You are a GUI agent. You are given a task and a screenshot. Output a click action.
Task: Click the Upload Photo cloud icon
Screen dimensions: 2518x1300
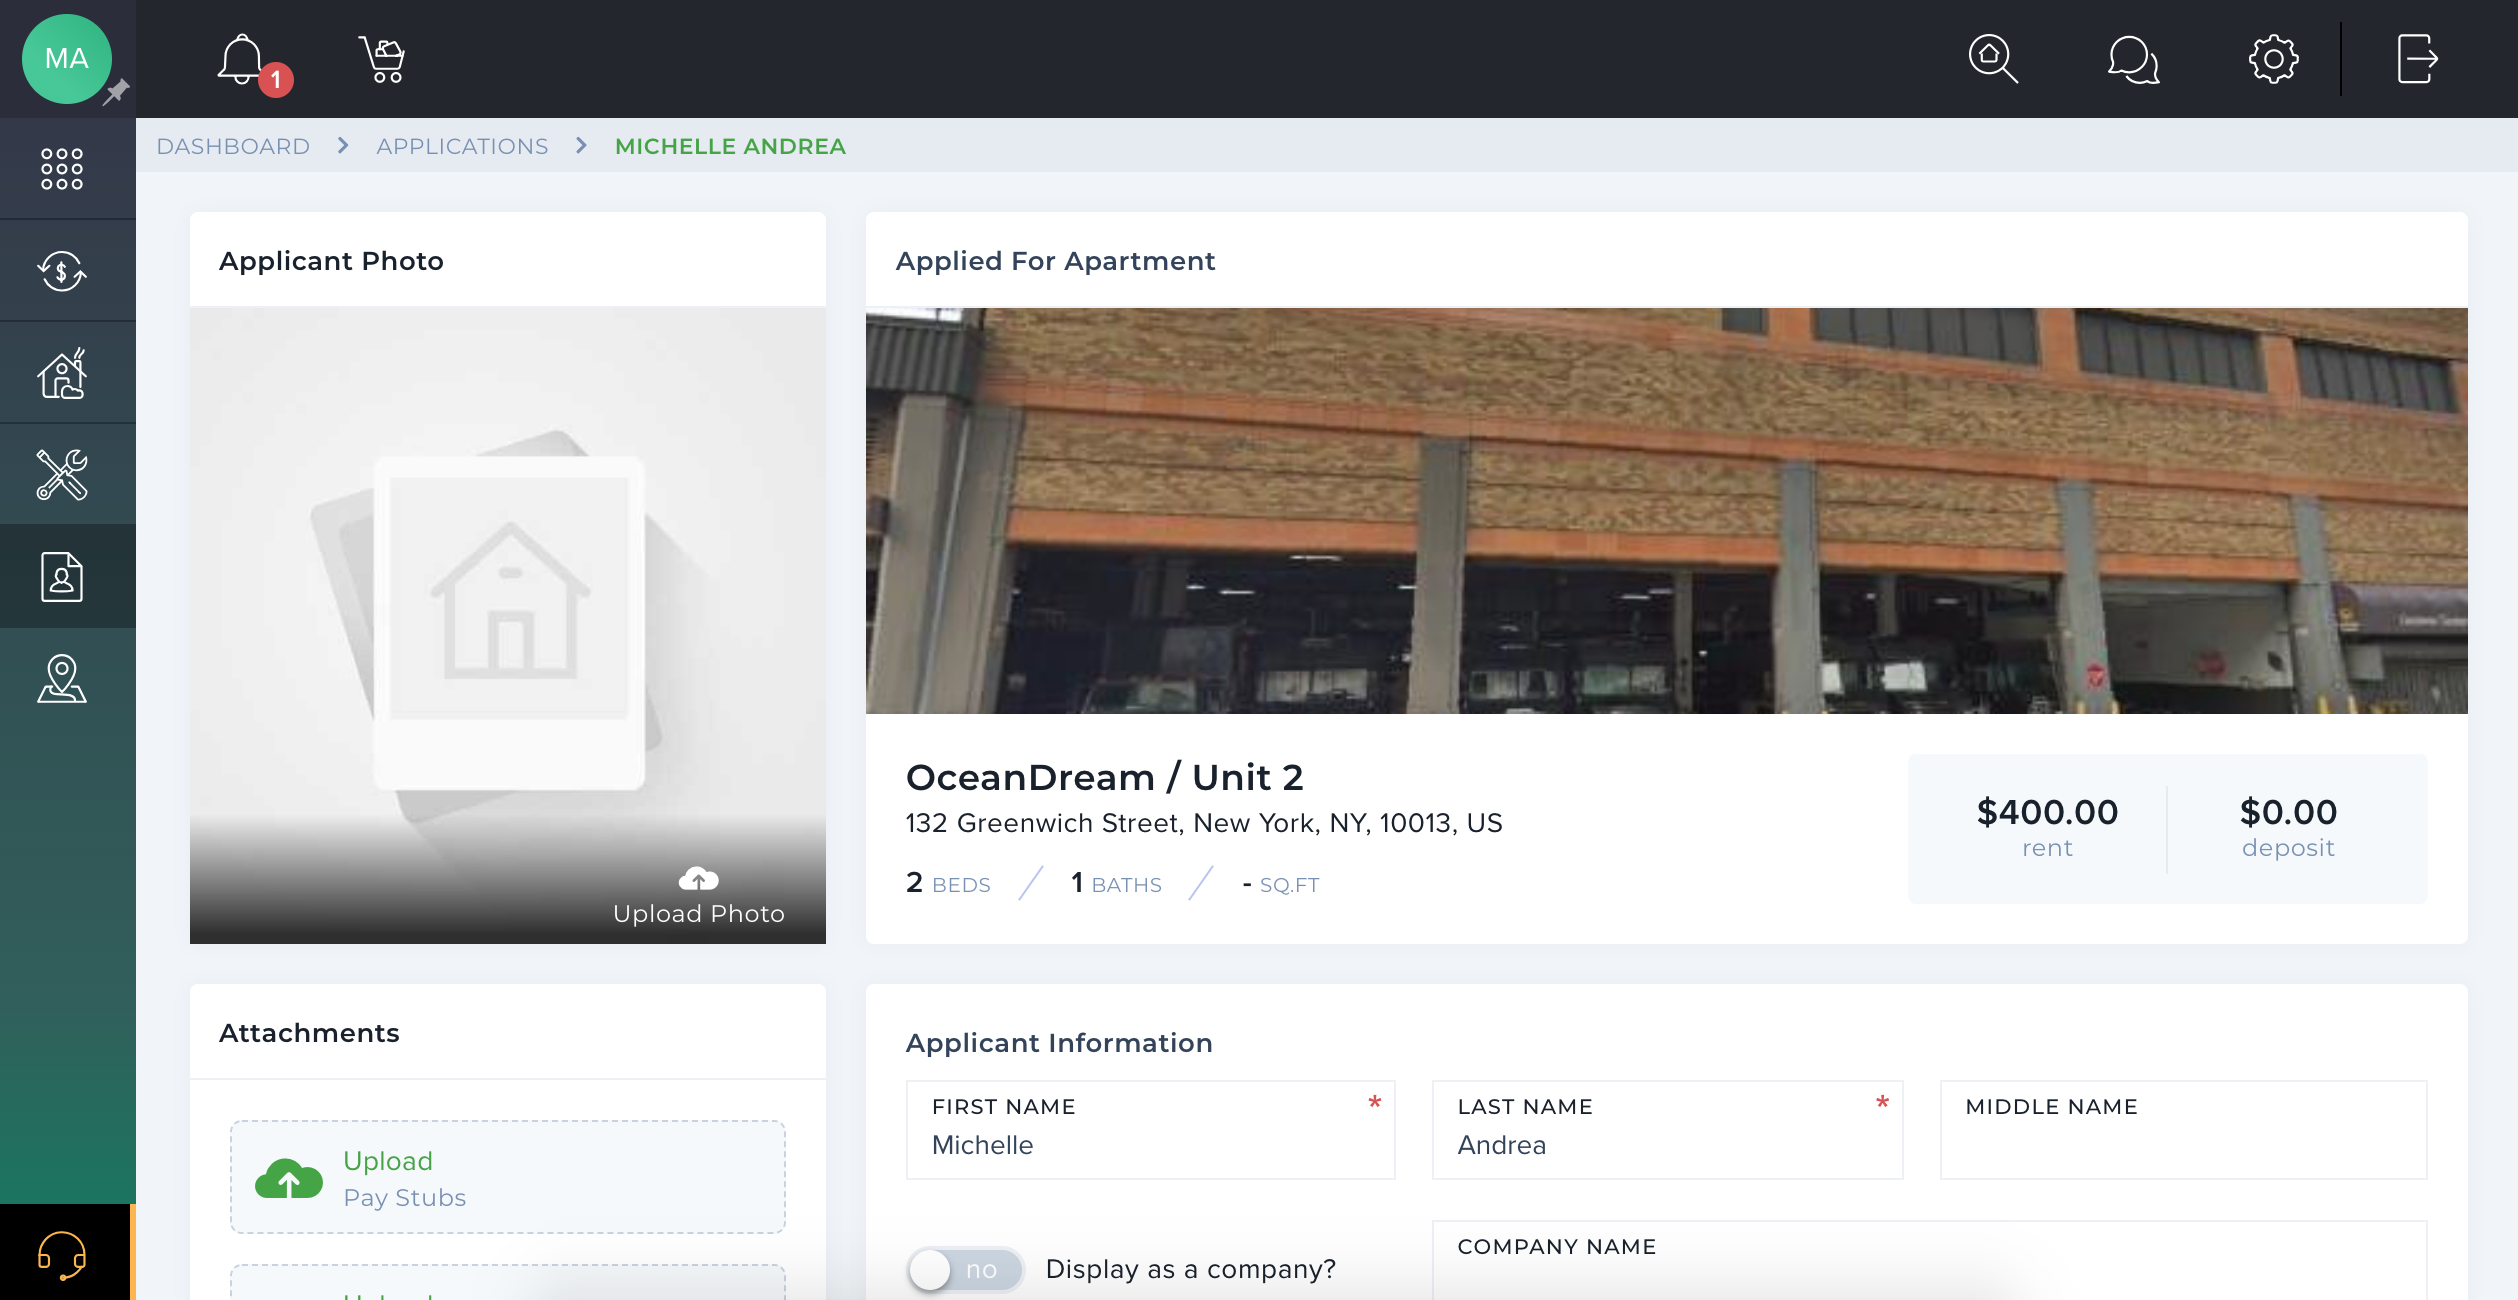(x=698, y=879)
